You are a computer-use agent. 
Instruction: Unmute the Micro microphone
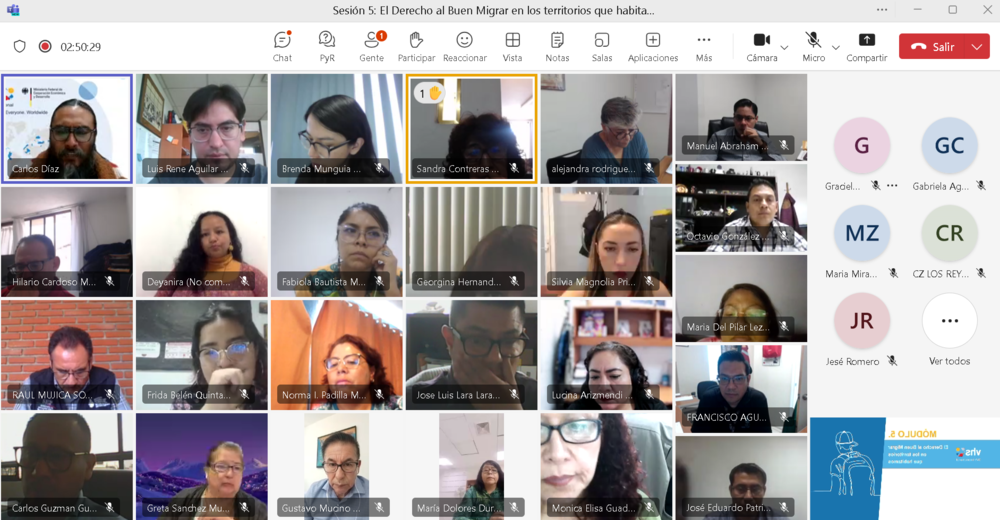click(813, 46)
